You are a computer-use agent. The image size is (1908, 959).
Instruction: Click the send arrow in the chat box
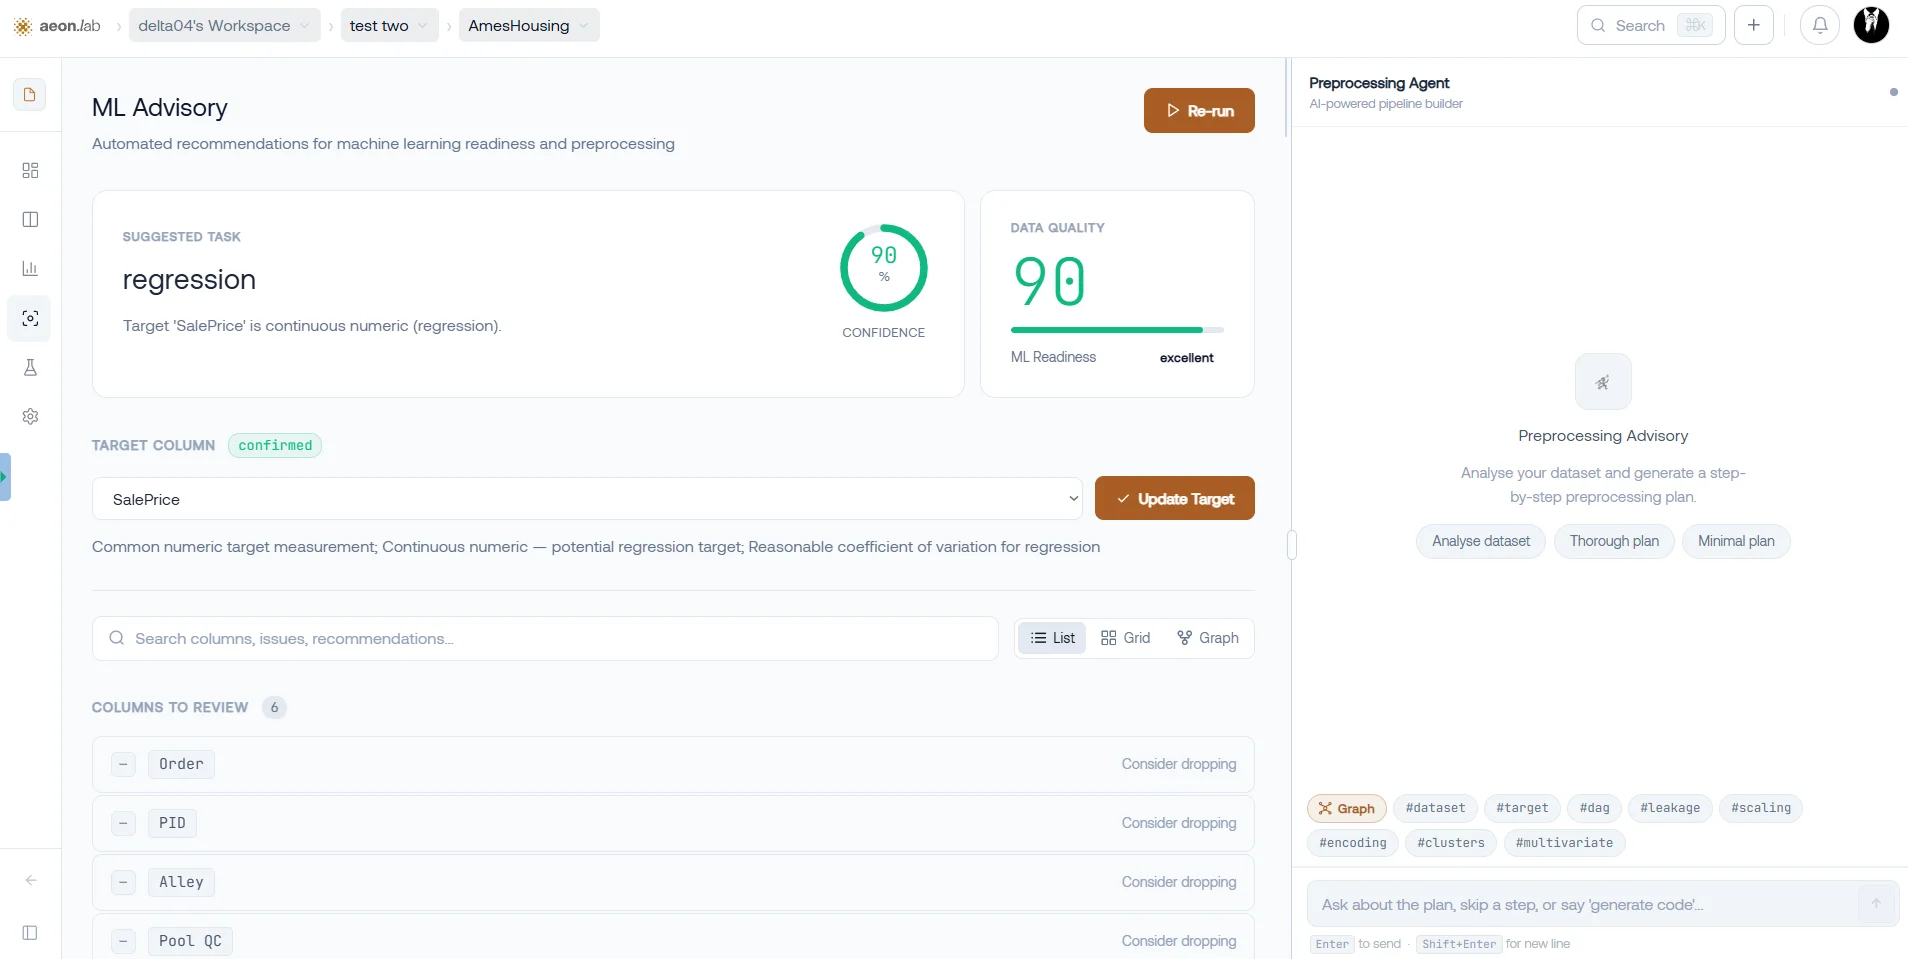(1876, 904)
